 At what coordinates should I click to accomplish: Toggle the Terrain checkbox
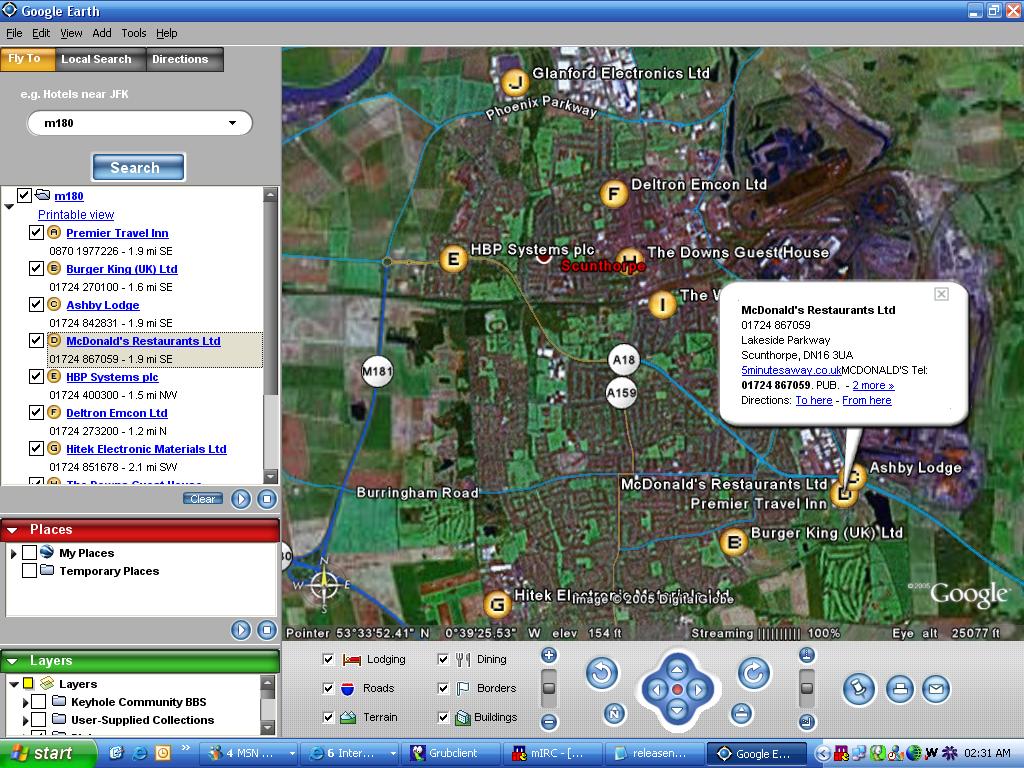(x=328, y=717)
